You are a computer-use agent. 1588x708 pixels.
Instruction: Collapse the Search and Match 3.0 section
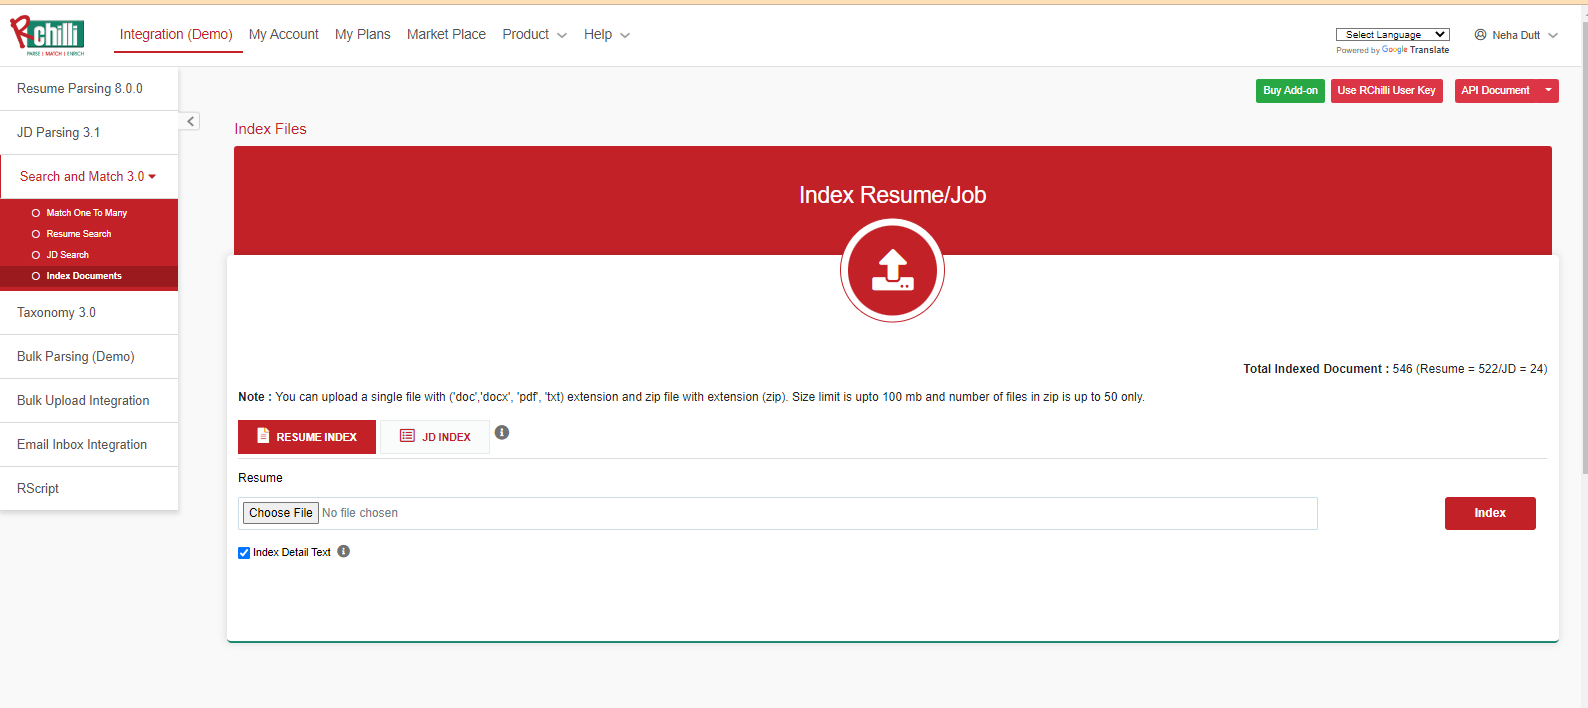click(x=88, y=176)
